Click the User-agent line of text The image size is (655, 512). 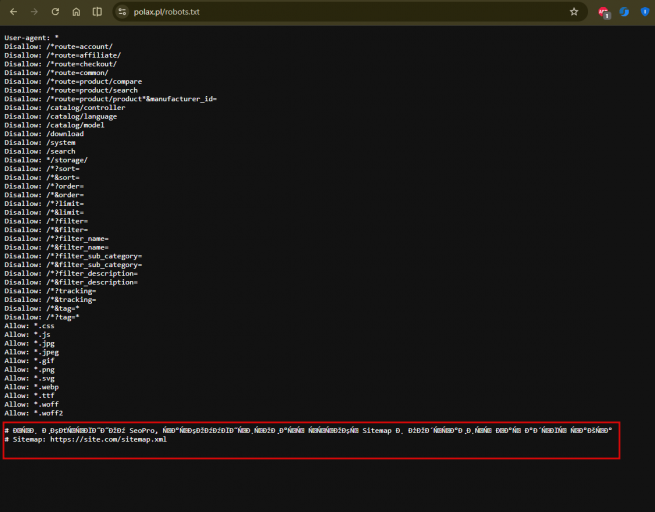pyautogui.click(x=31, y=38)
